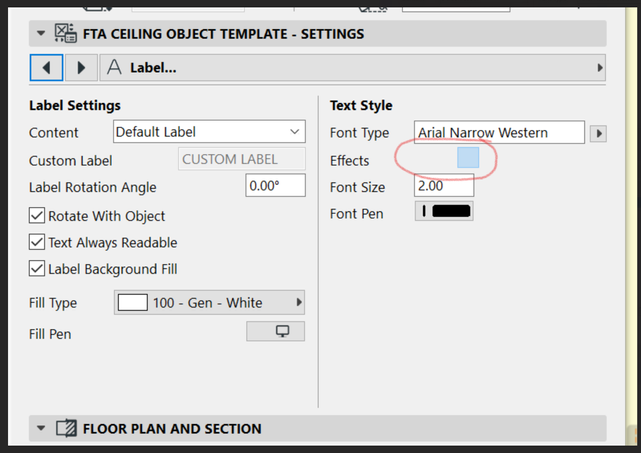Image resolution: width=641 pixels, height=453 pixels.
Task: Click the Arial Narrow Western font field
Action: 500,133
